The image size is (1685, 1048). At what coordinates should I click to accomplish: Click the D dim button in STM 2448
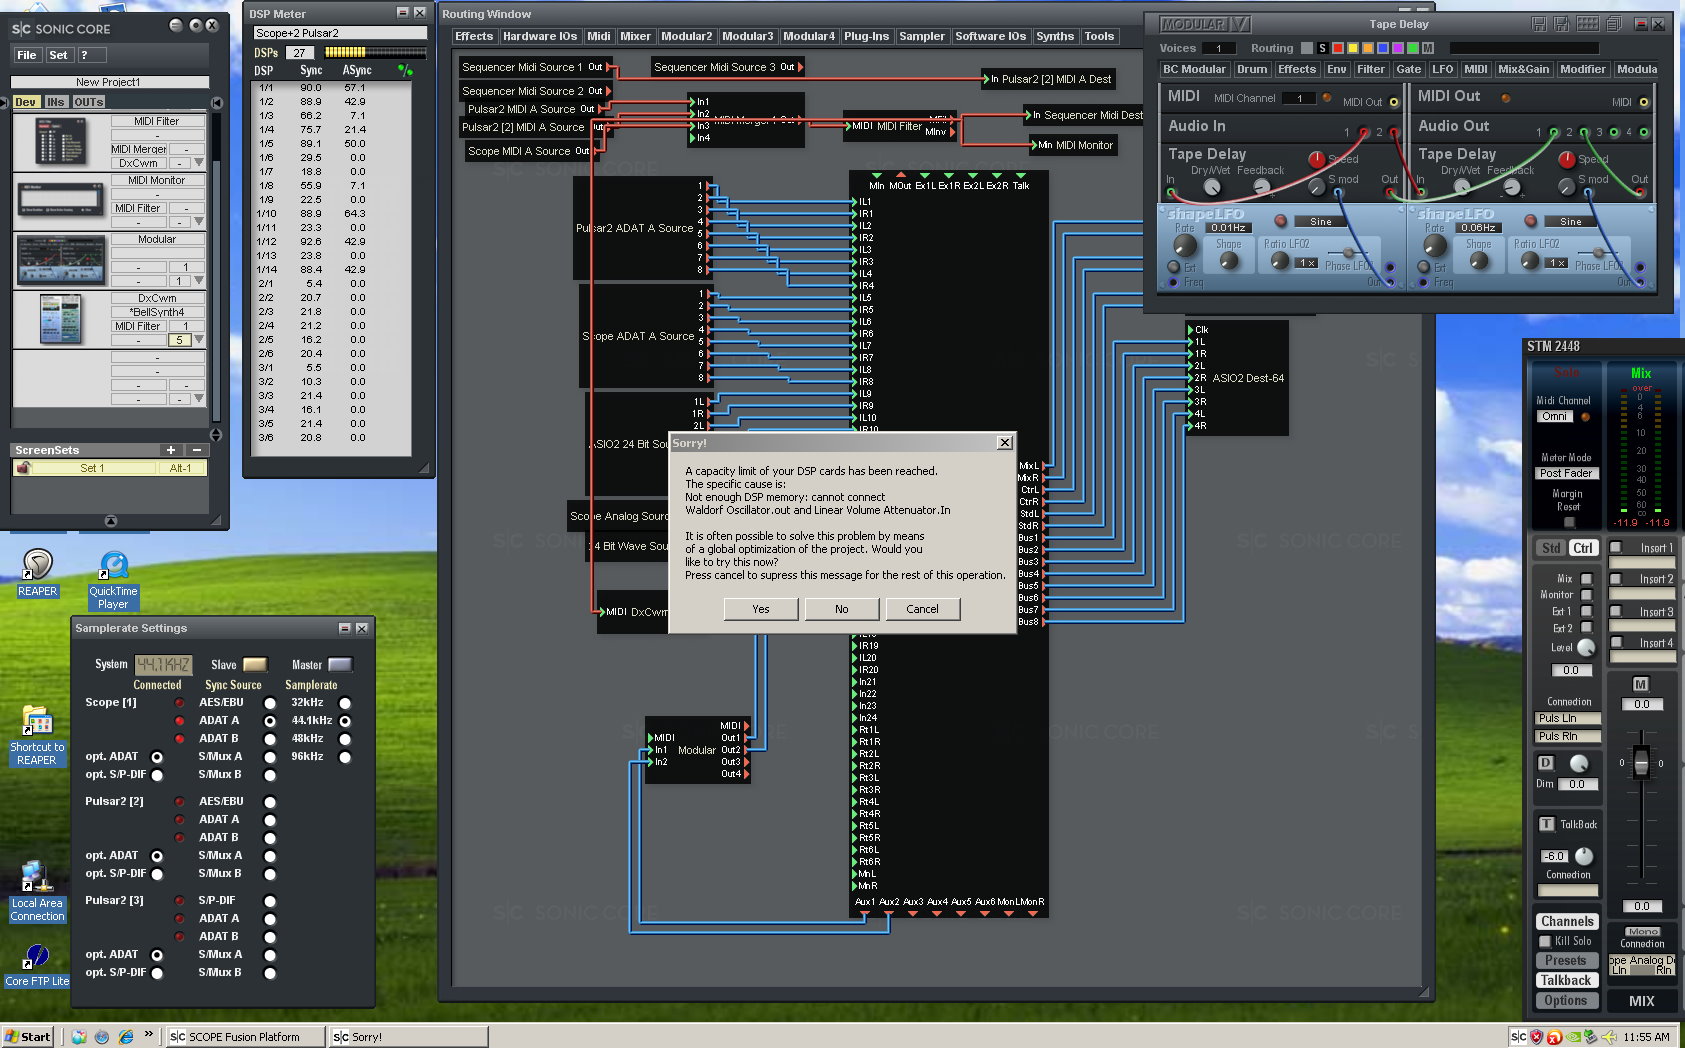click(1546, 763)
